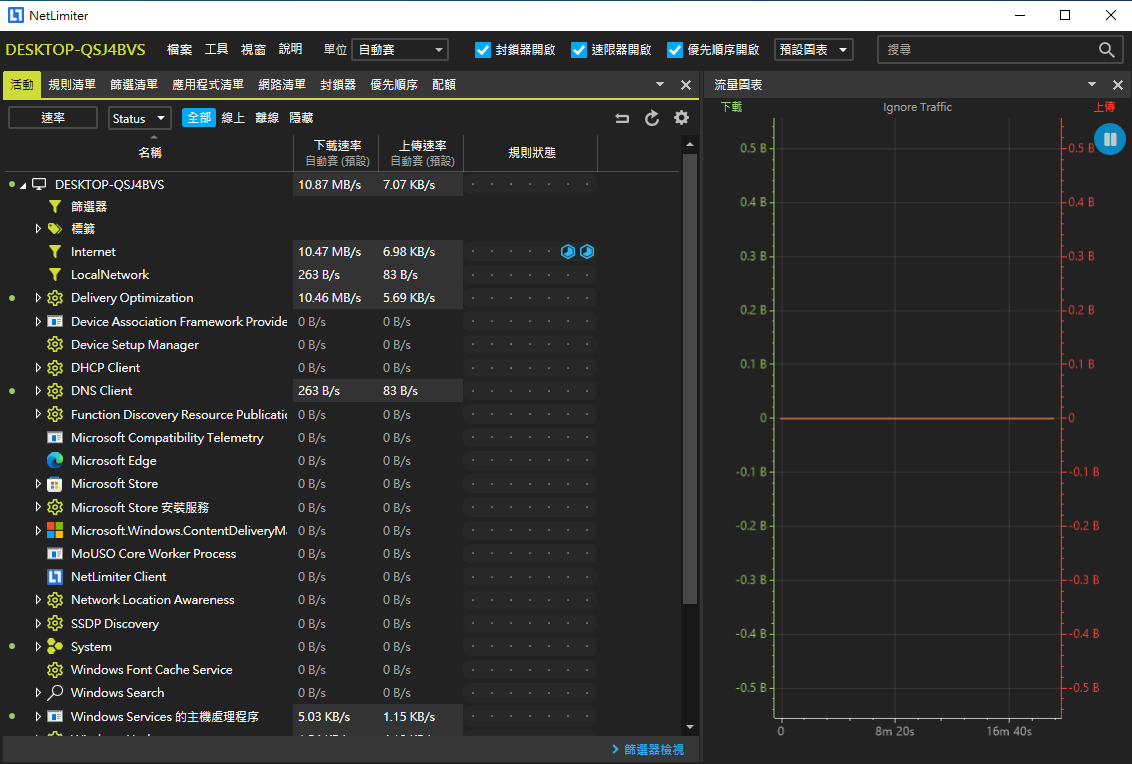Click the 篩選器 funnel icon under the computer node

pos(55,207)
